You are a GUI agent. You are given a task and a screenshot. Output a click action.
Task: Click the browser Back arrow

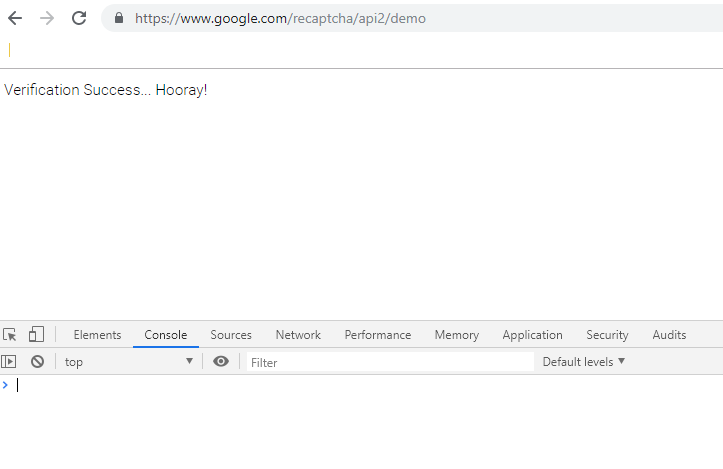click(x=15, y=18)
